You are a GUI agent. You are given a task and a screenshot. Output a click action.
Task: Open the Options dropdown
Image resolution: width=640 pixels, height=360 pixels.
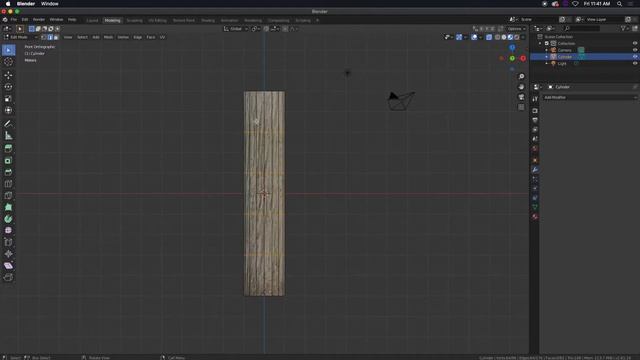pos(516,29)
